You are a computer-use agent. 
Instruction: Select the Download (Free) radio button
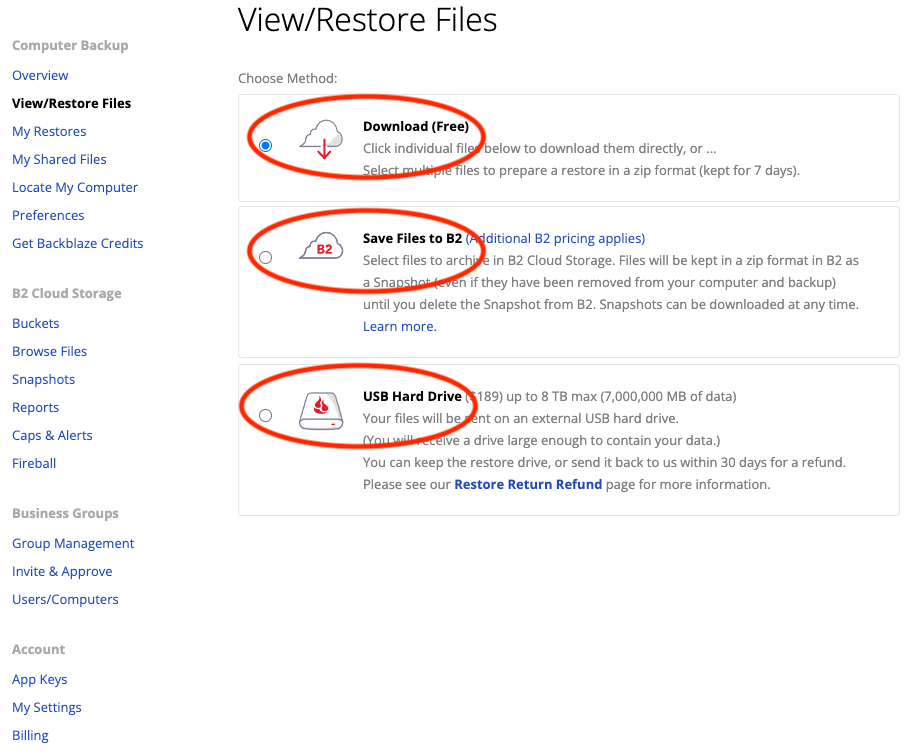(x=265, y=145)
